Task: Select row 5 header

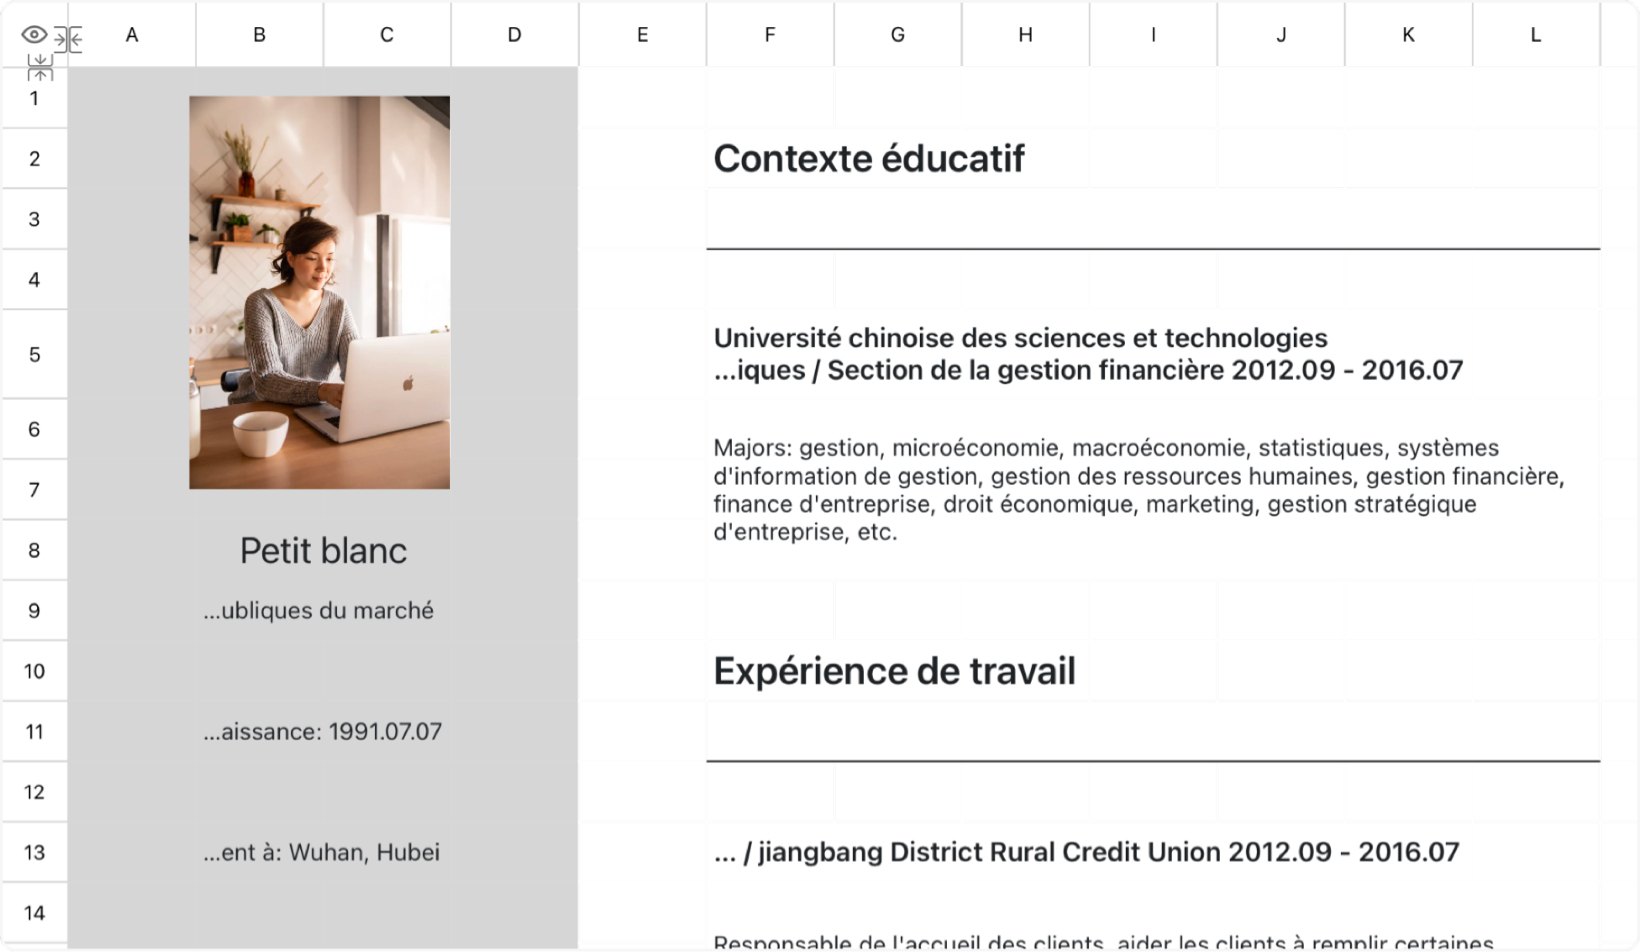Action: pos(34,354)
